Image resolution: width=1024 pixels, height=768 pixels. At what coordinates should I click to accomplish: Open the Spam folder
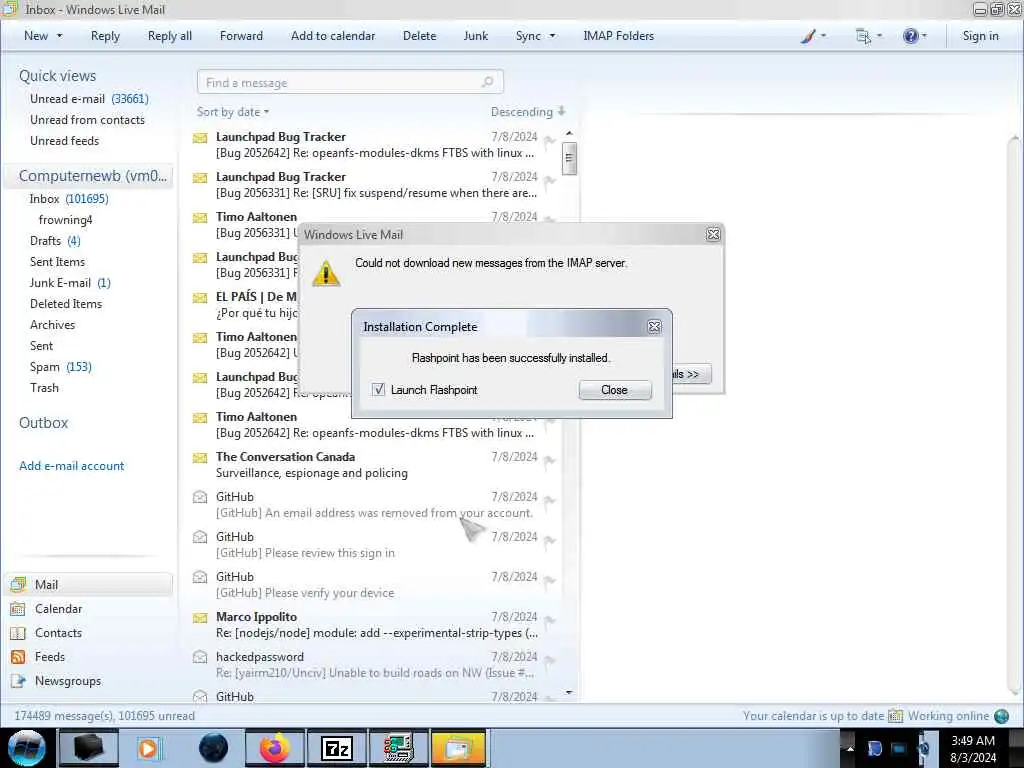coord(60,366)
